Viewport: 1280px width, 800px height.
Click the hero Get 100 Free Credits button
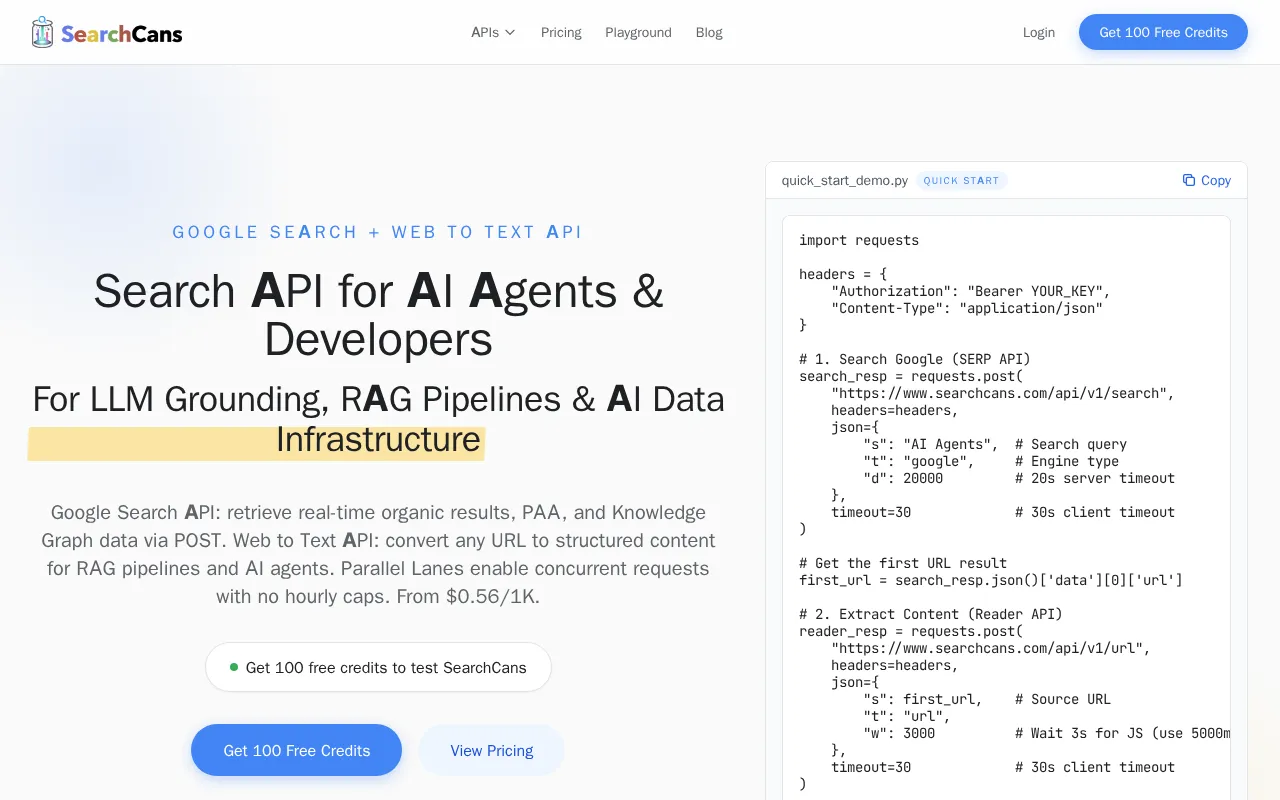point(297,750)
